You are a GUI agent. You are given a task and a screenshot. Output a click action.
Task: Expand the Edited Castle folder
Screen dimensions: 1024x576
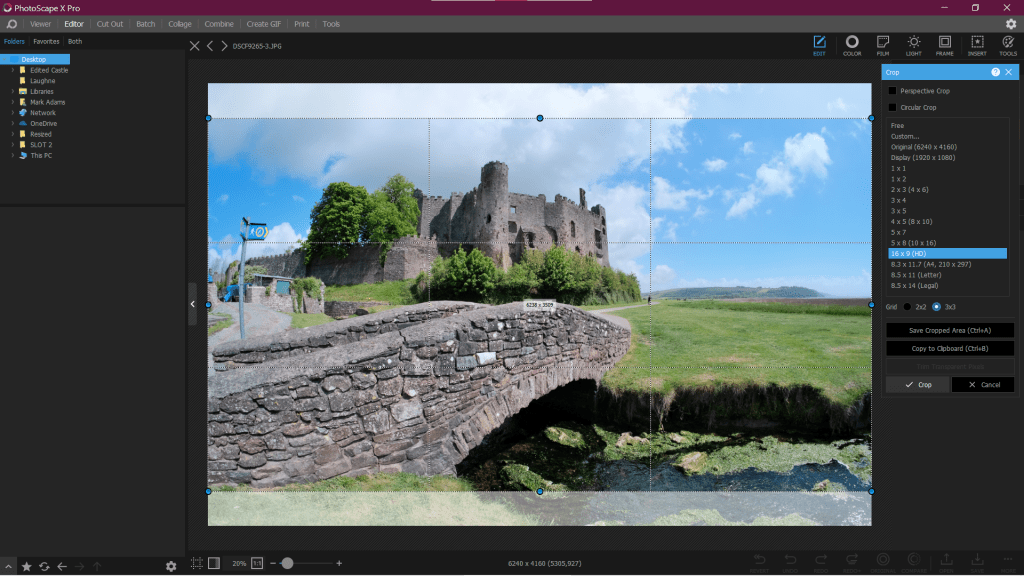point(13,70)
